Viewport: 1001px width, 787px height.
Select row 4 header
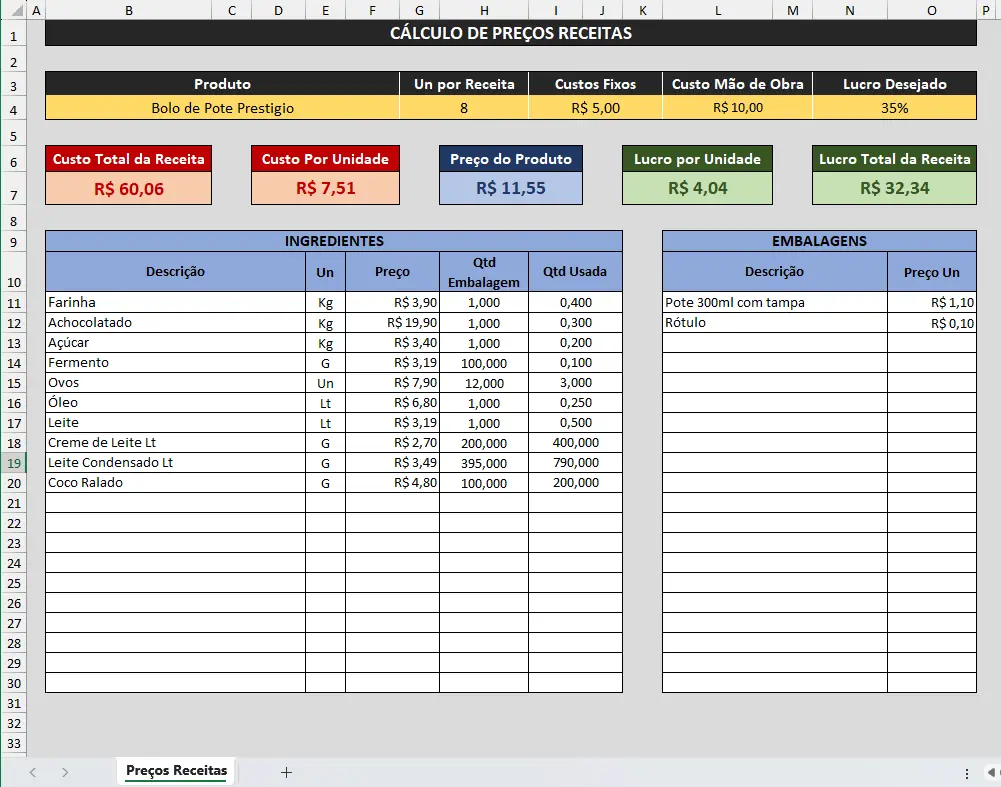click(14, 110)
